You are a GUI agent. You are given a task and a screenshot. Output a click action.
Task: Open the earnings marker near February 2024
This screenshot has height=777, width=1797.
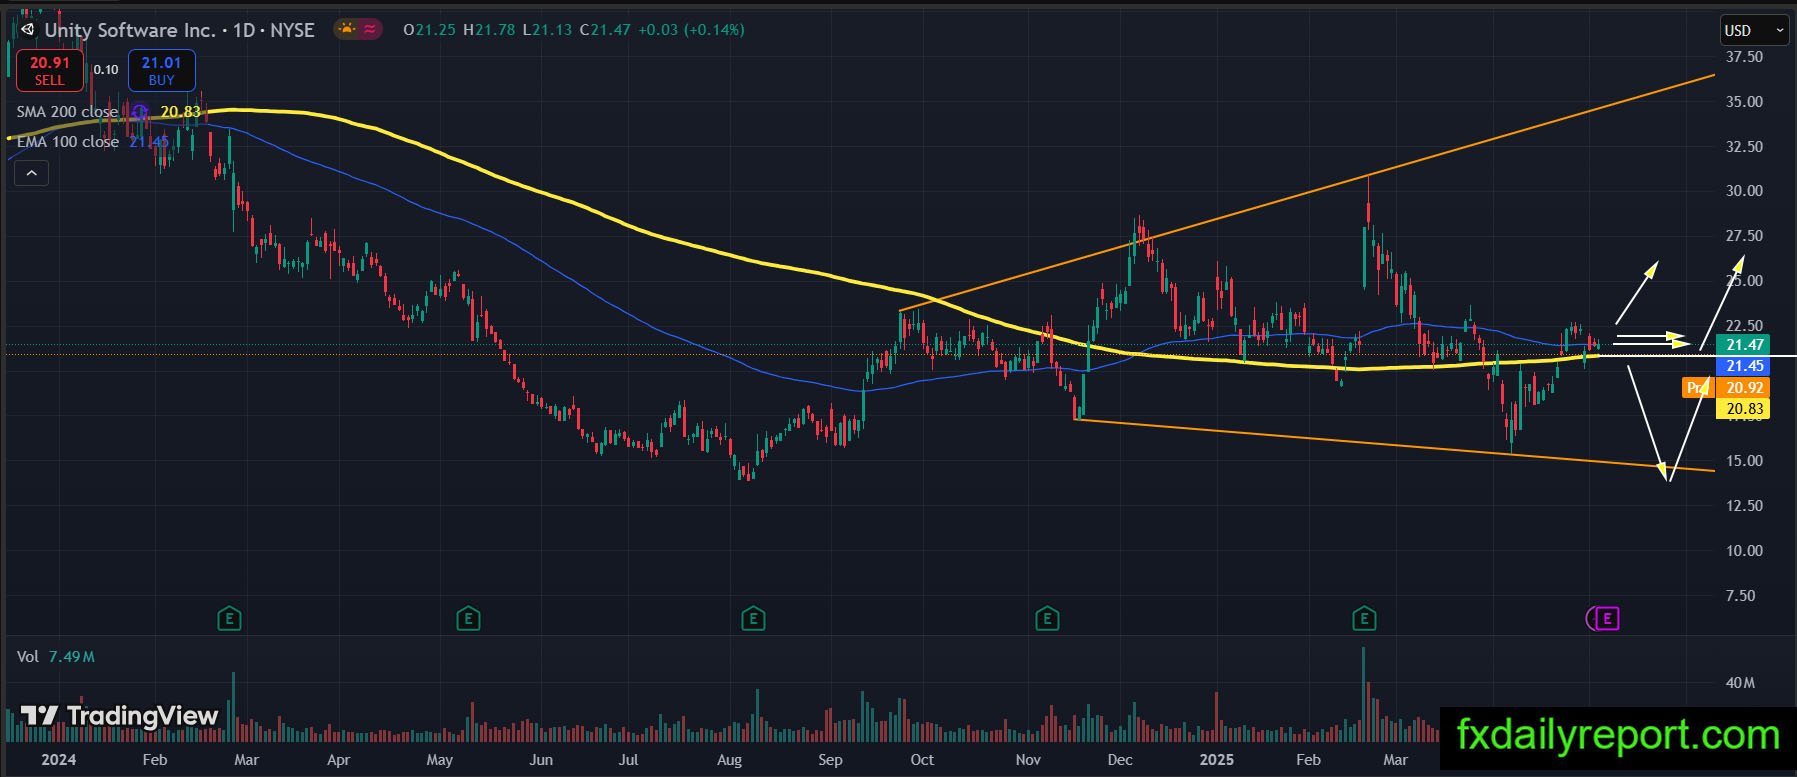point(230,619)
